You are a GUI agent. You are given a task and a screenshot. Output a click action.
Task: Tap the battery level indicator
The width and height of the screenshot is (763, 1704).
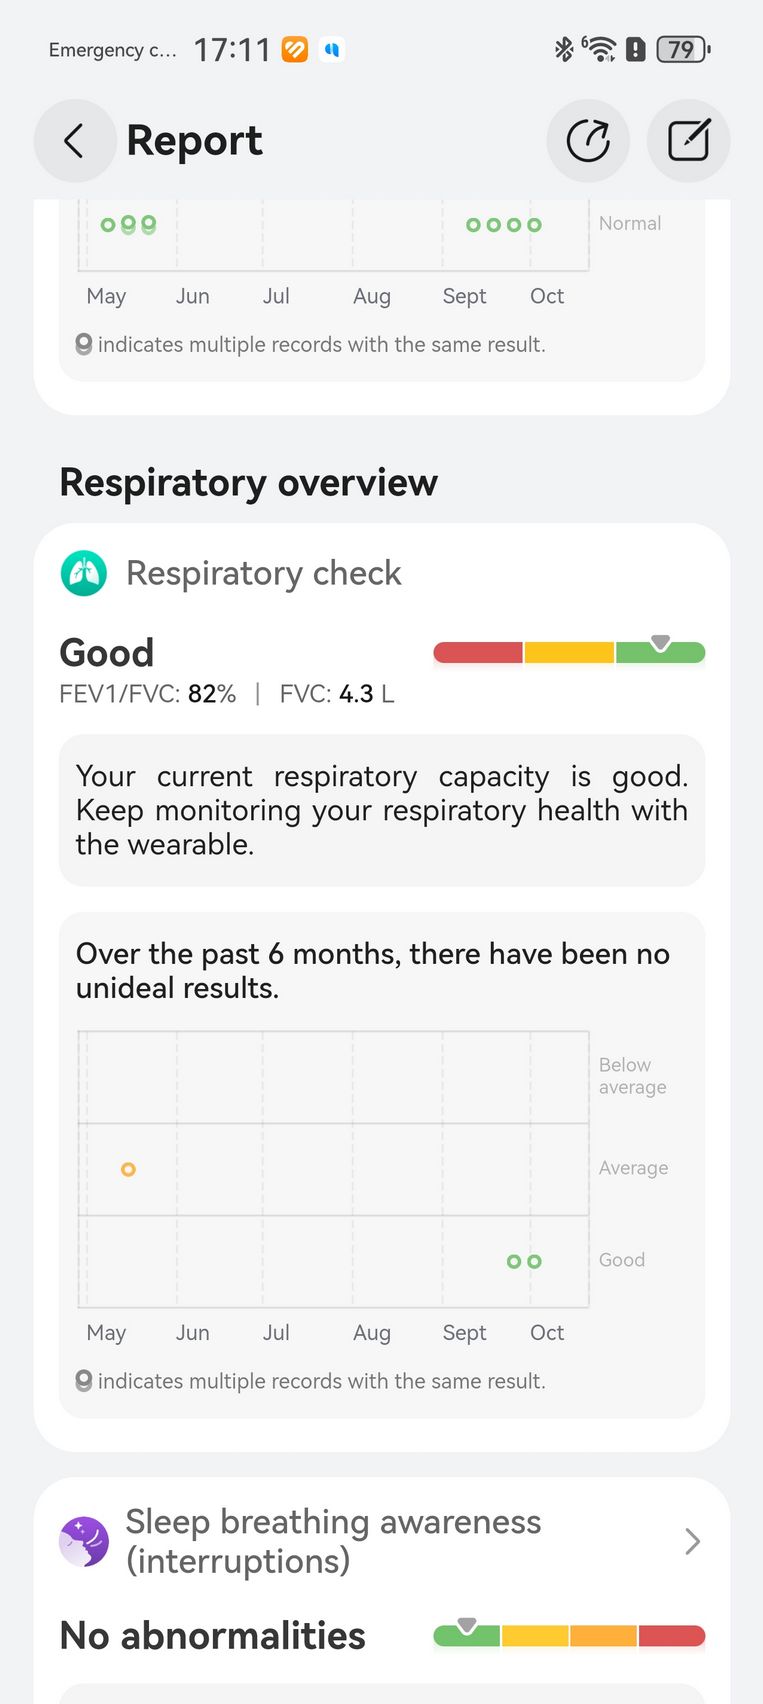[x=683, y=49]
